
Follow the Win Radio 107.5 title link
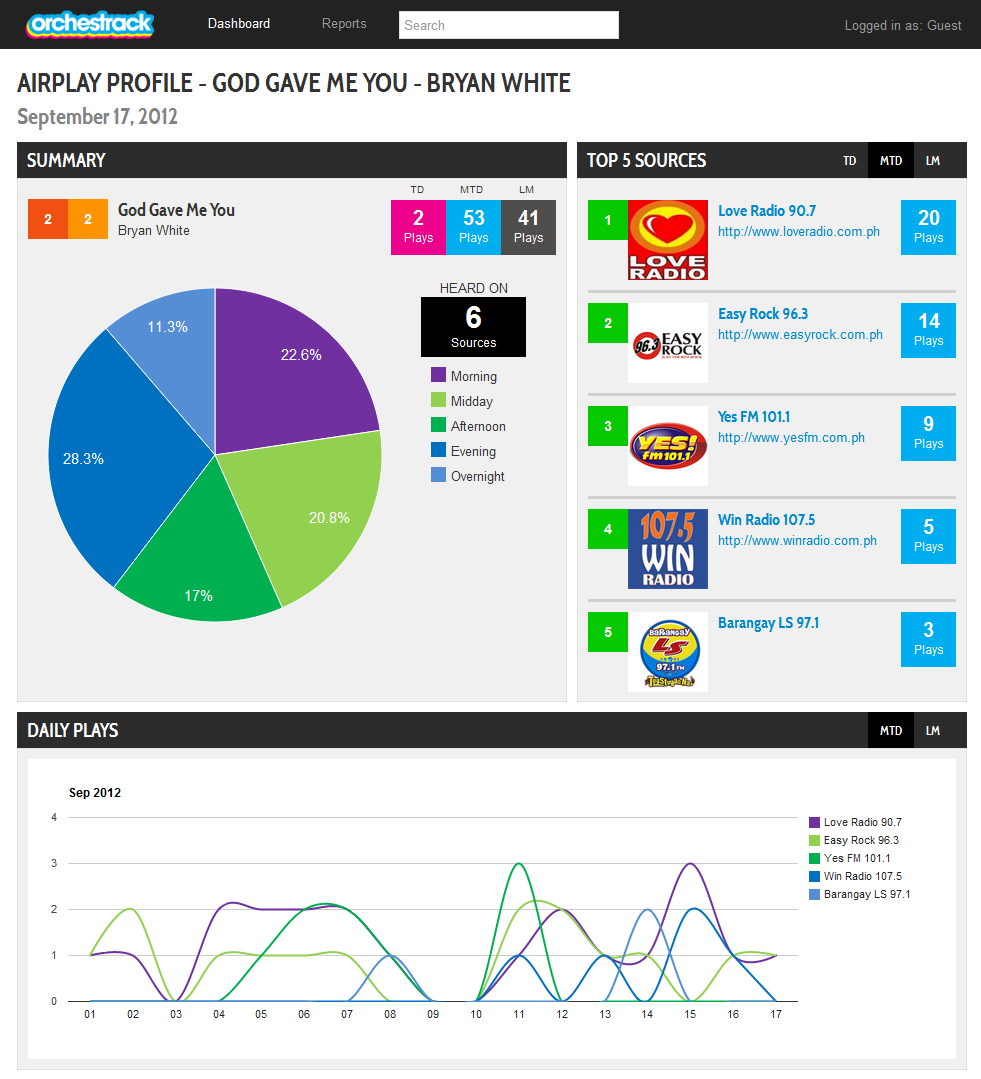766,520
